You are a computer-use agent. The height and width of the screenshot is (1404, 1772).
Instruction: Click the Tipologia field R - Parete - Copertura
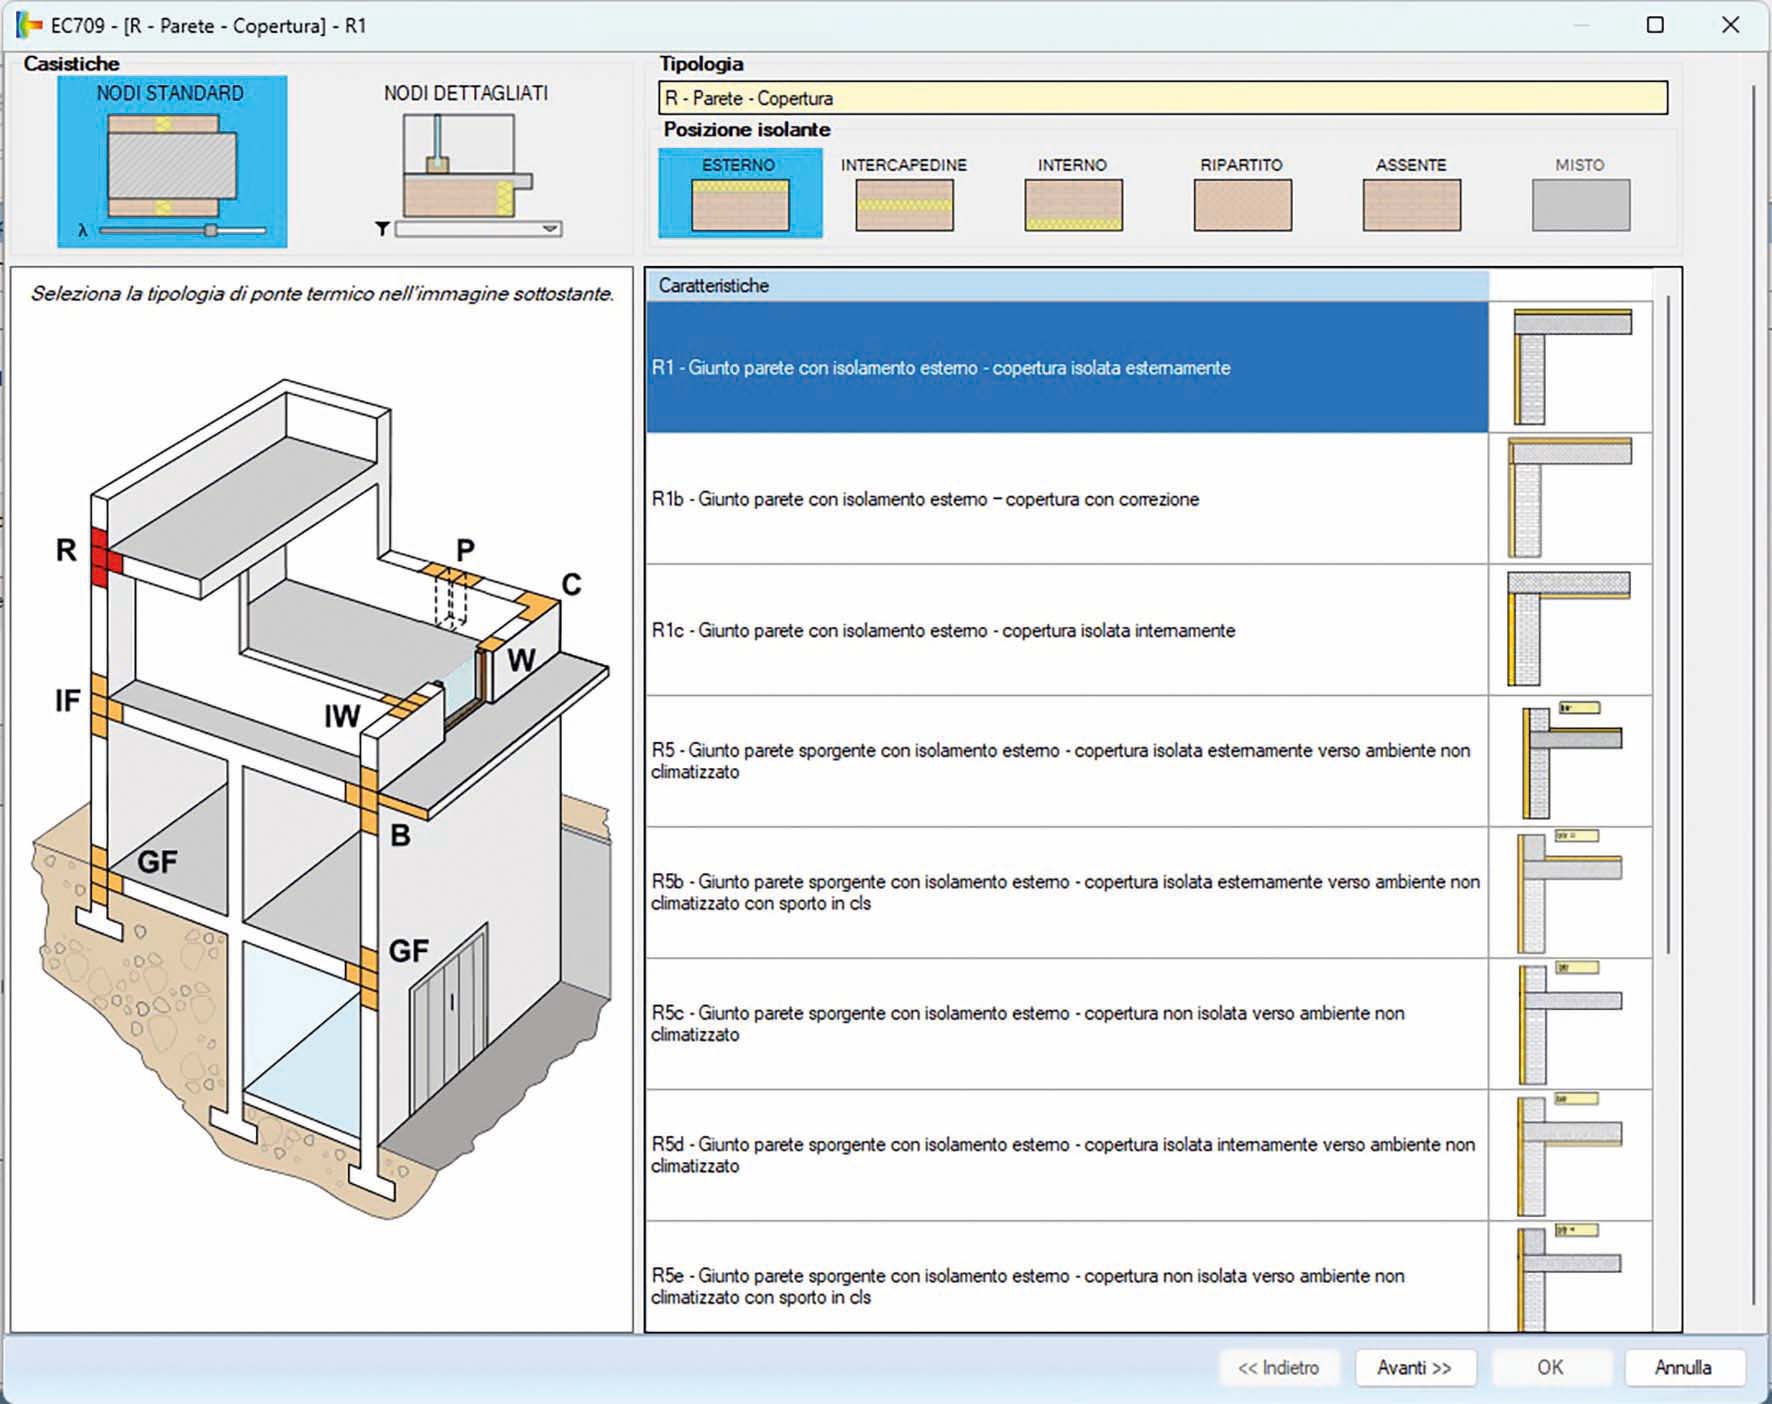[1163, 98]
